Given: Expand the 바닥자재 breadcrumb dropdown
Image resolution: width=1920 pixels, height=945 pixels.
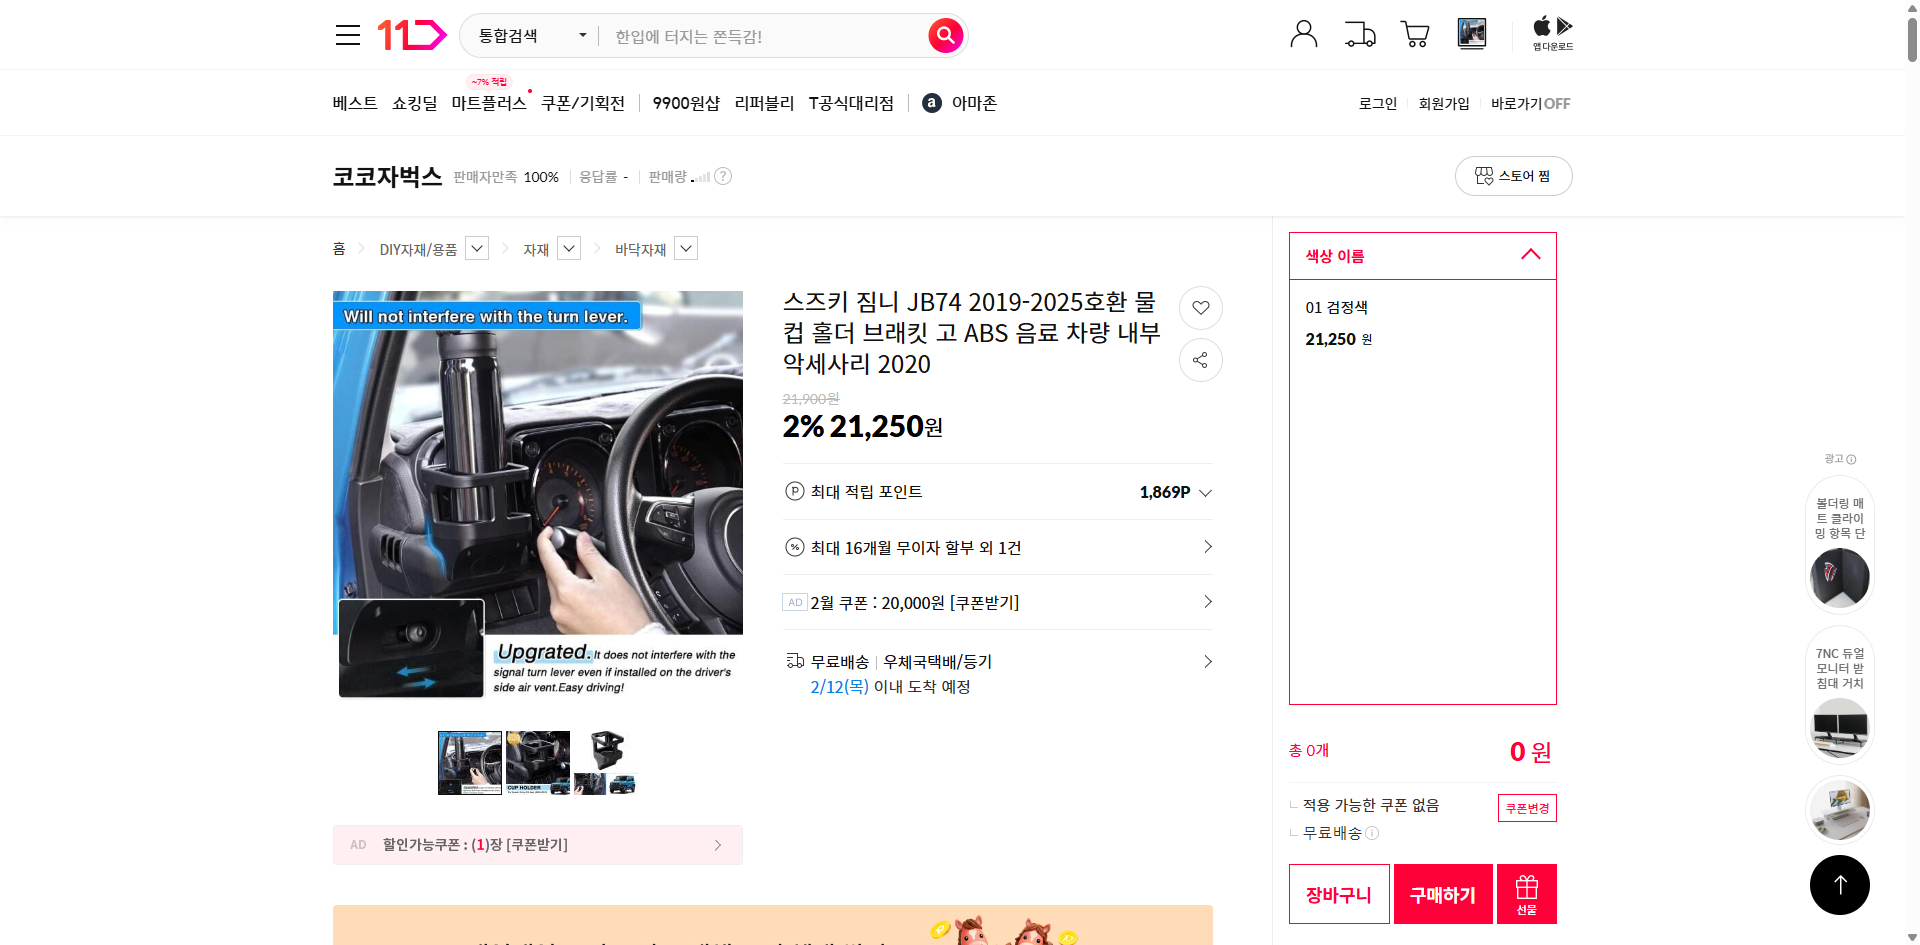Looking at the screenshot, I should tap(686, 248).
